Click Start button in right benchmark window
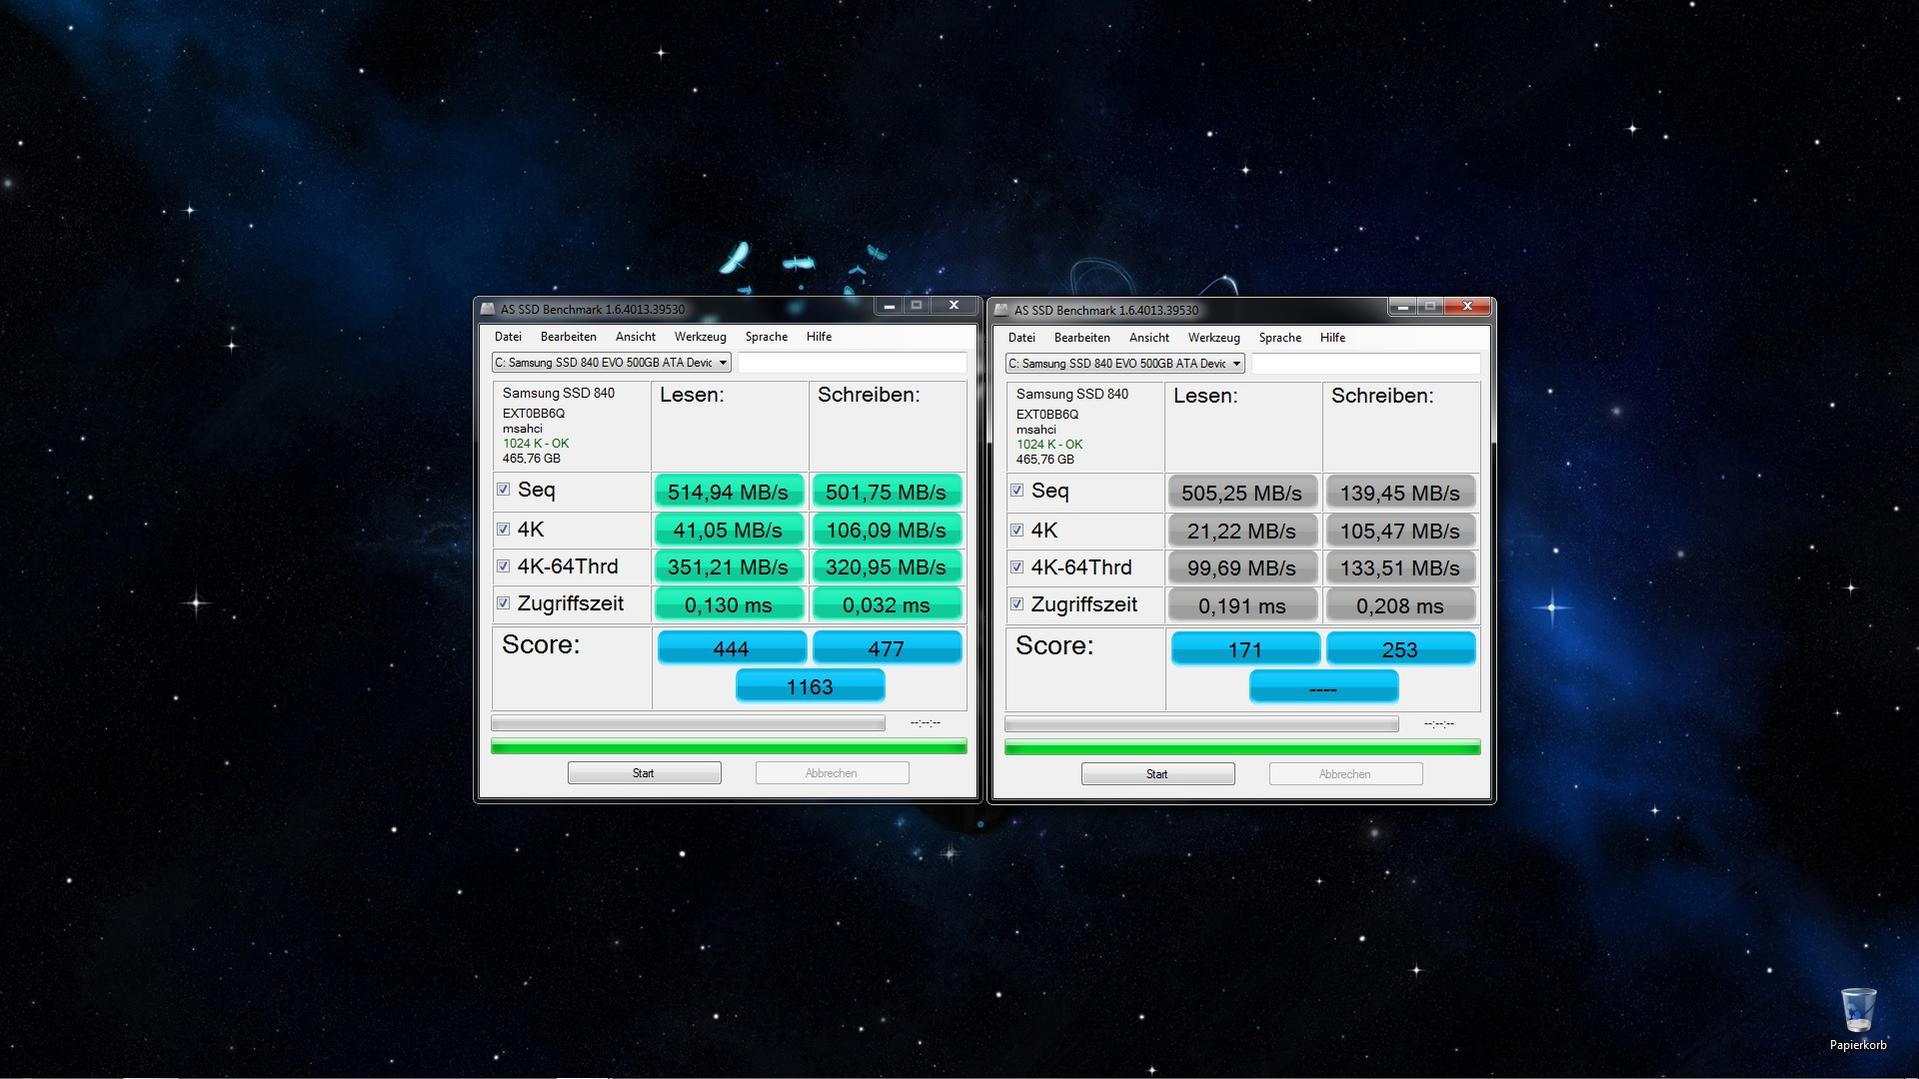 [1158, 774]
